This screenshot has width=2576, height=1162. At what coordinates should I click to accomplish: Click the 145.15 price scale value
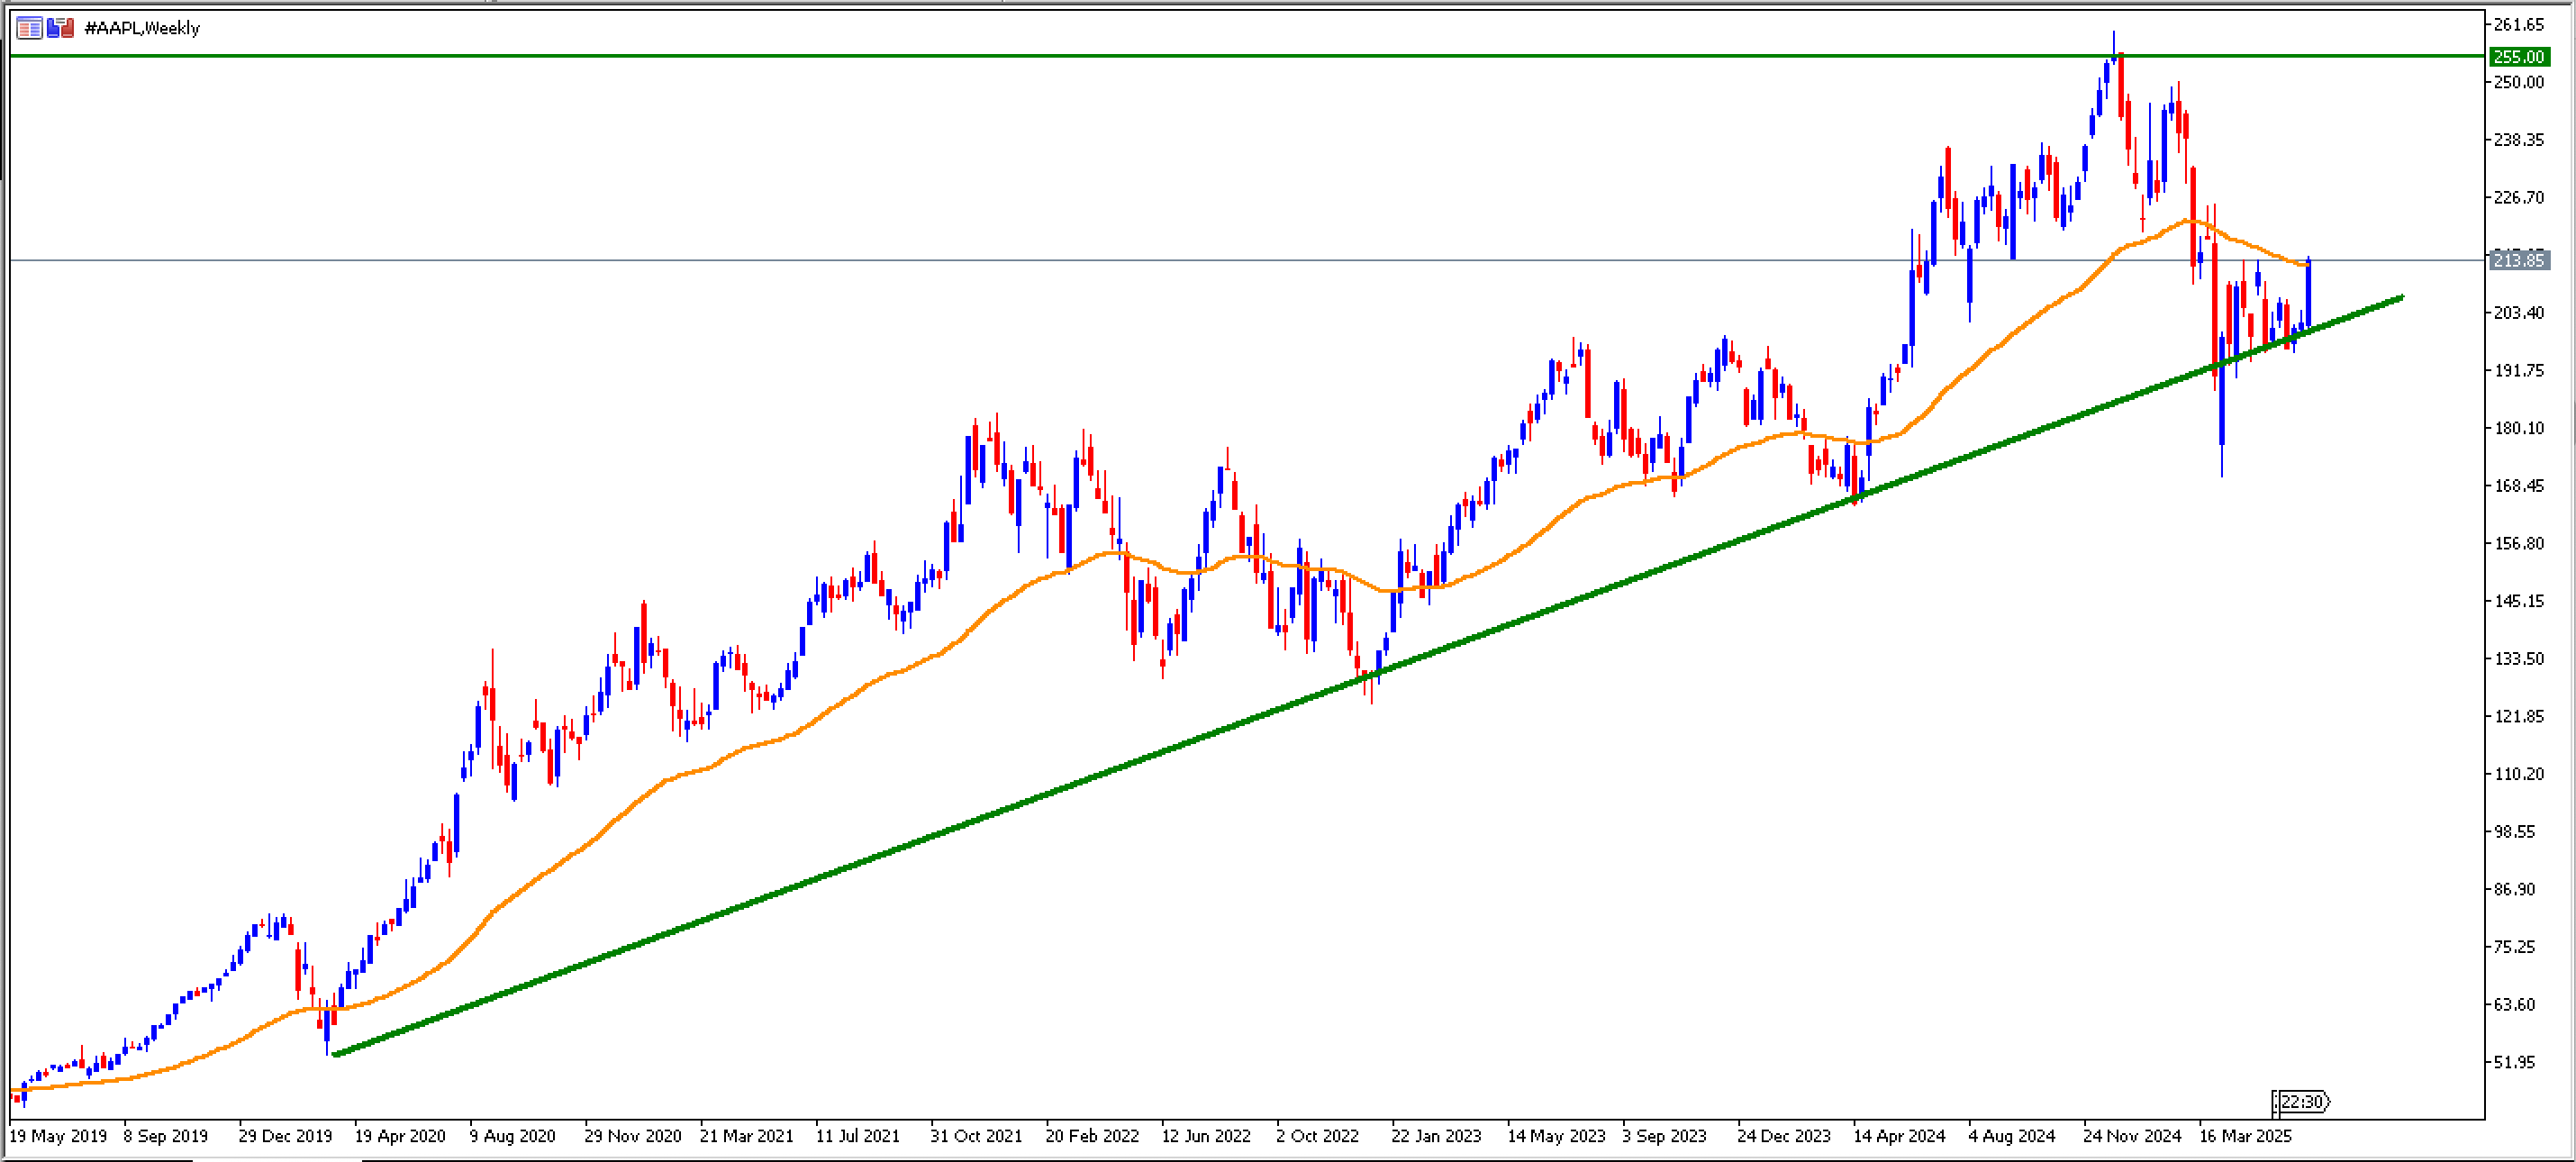(x=2518, y=601)
